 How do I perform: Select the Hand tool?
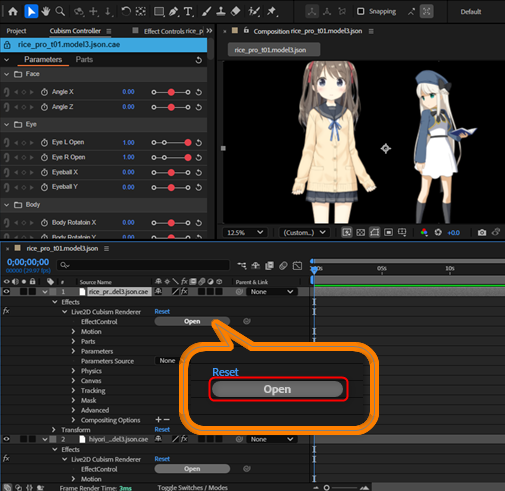(46, 12)
